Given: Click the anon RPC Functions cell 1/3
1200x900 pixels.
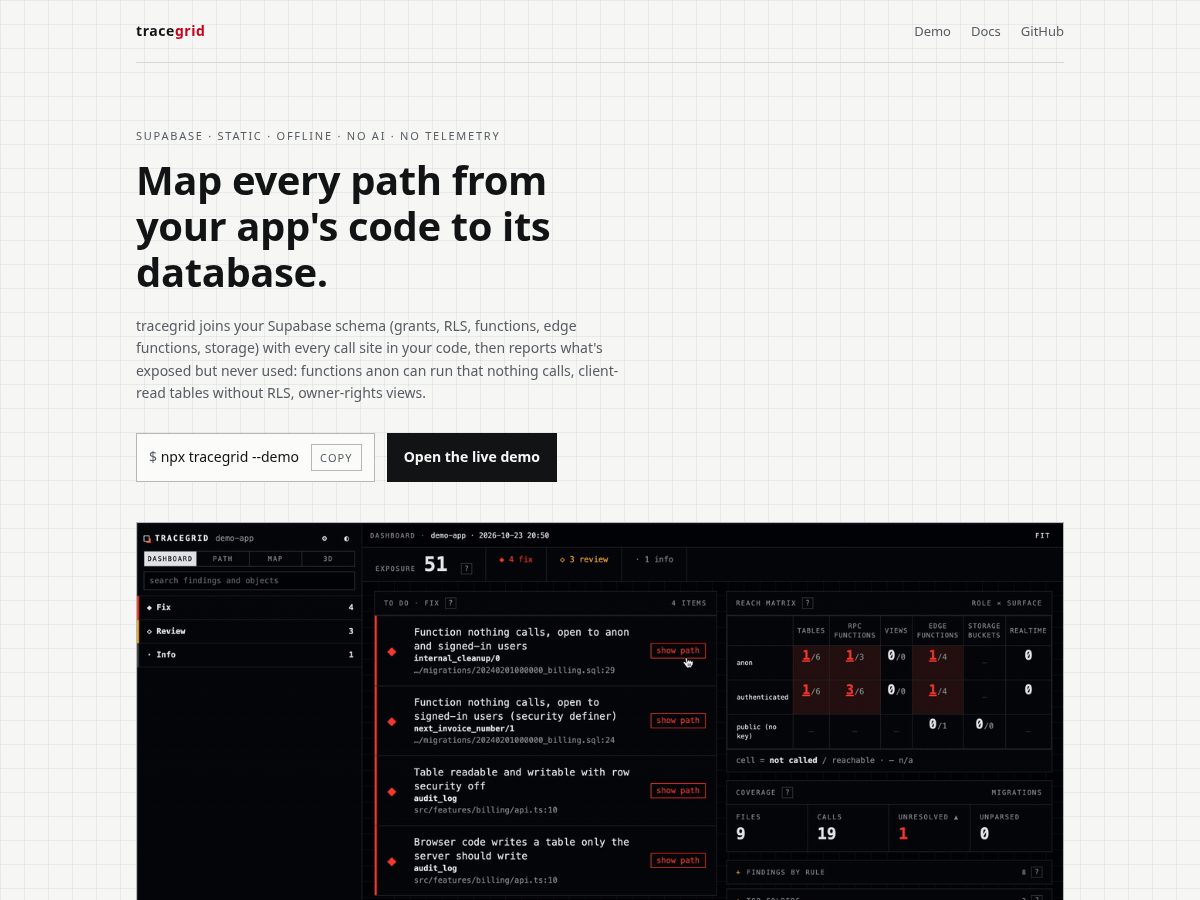Looking at the screenshot, I should [x=854, y=662].
